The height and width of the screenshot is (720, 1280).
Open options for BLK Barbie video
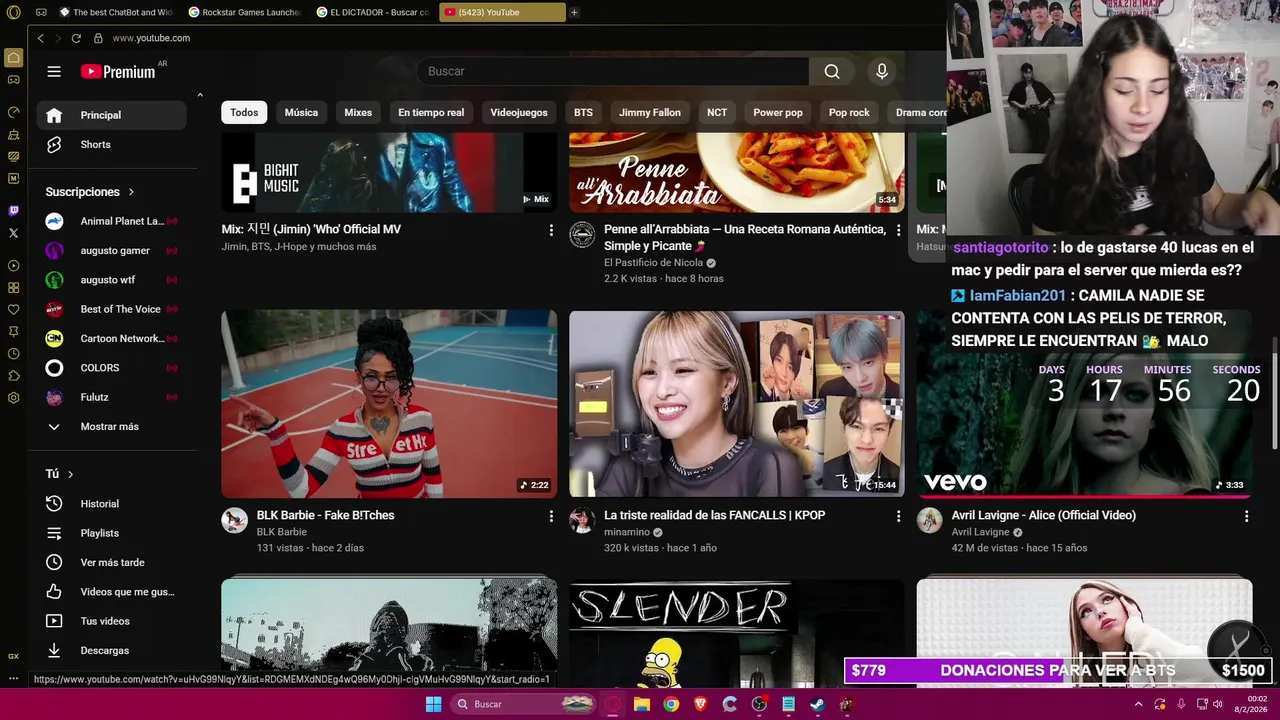click(x=550, y=516)
